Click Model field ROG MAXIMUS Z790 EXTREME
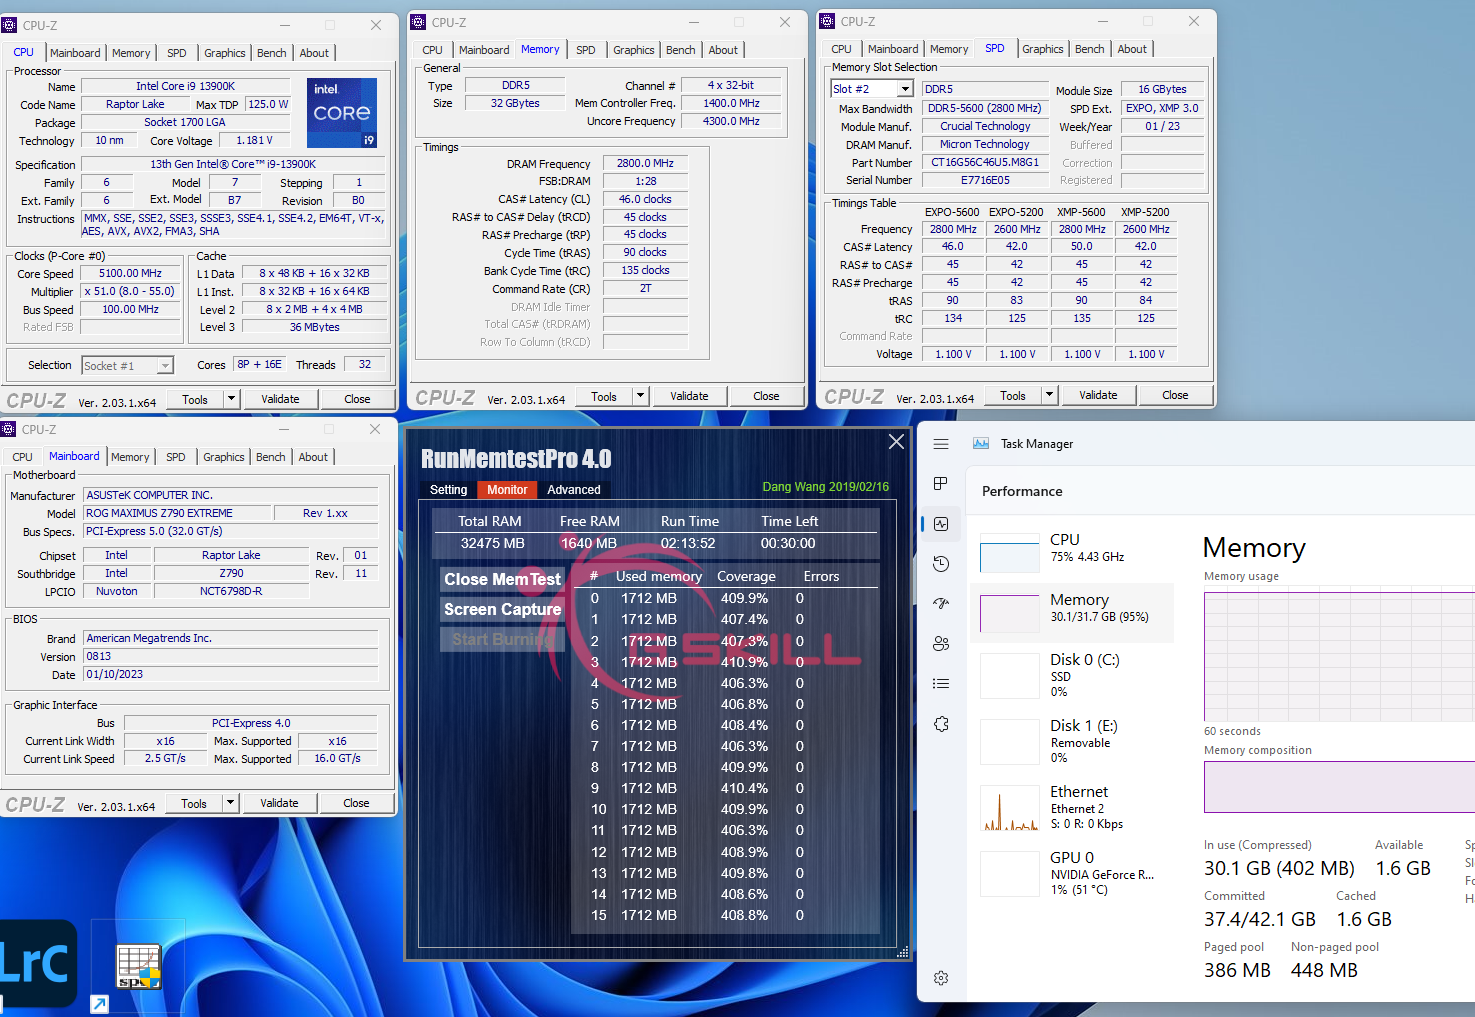The image size is (1475, 1017). 178,513
